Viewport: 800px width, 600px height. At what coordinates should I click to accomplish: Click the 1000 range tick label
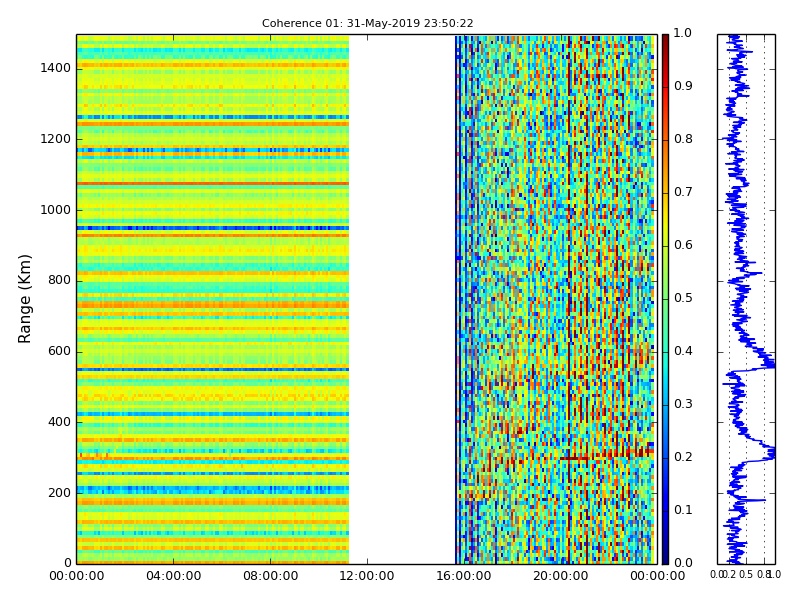tap(56, 210)
